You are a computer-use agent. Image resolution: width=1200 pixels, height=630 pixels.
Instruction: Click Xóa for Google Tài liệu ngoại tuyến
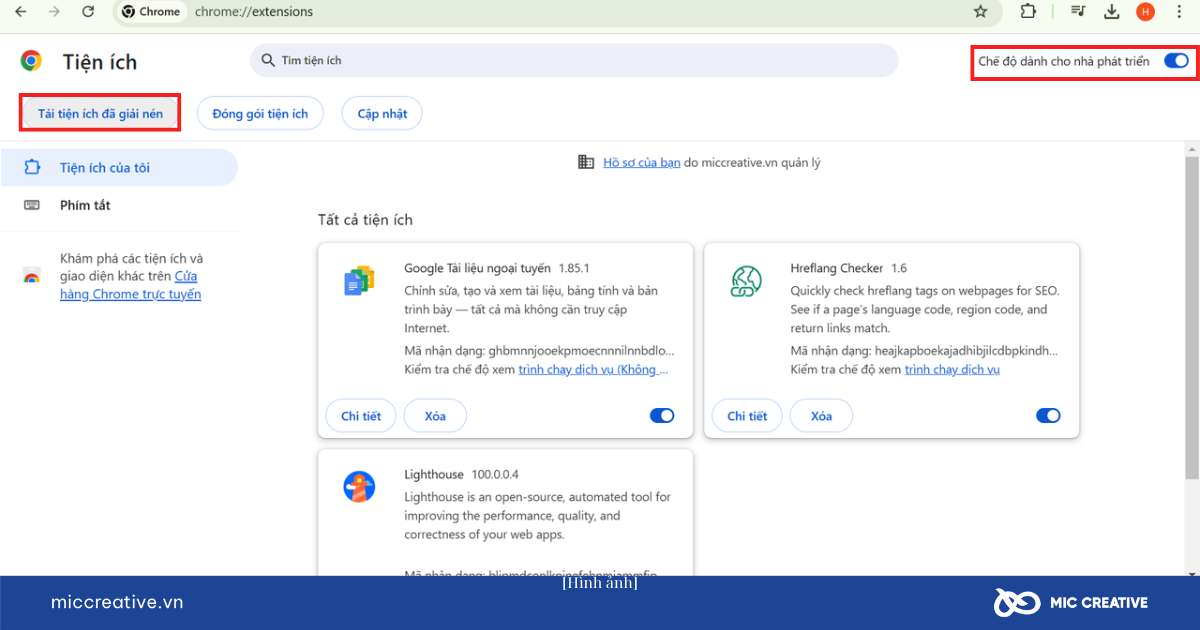[x=435, y=416]
